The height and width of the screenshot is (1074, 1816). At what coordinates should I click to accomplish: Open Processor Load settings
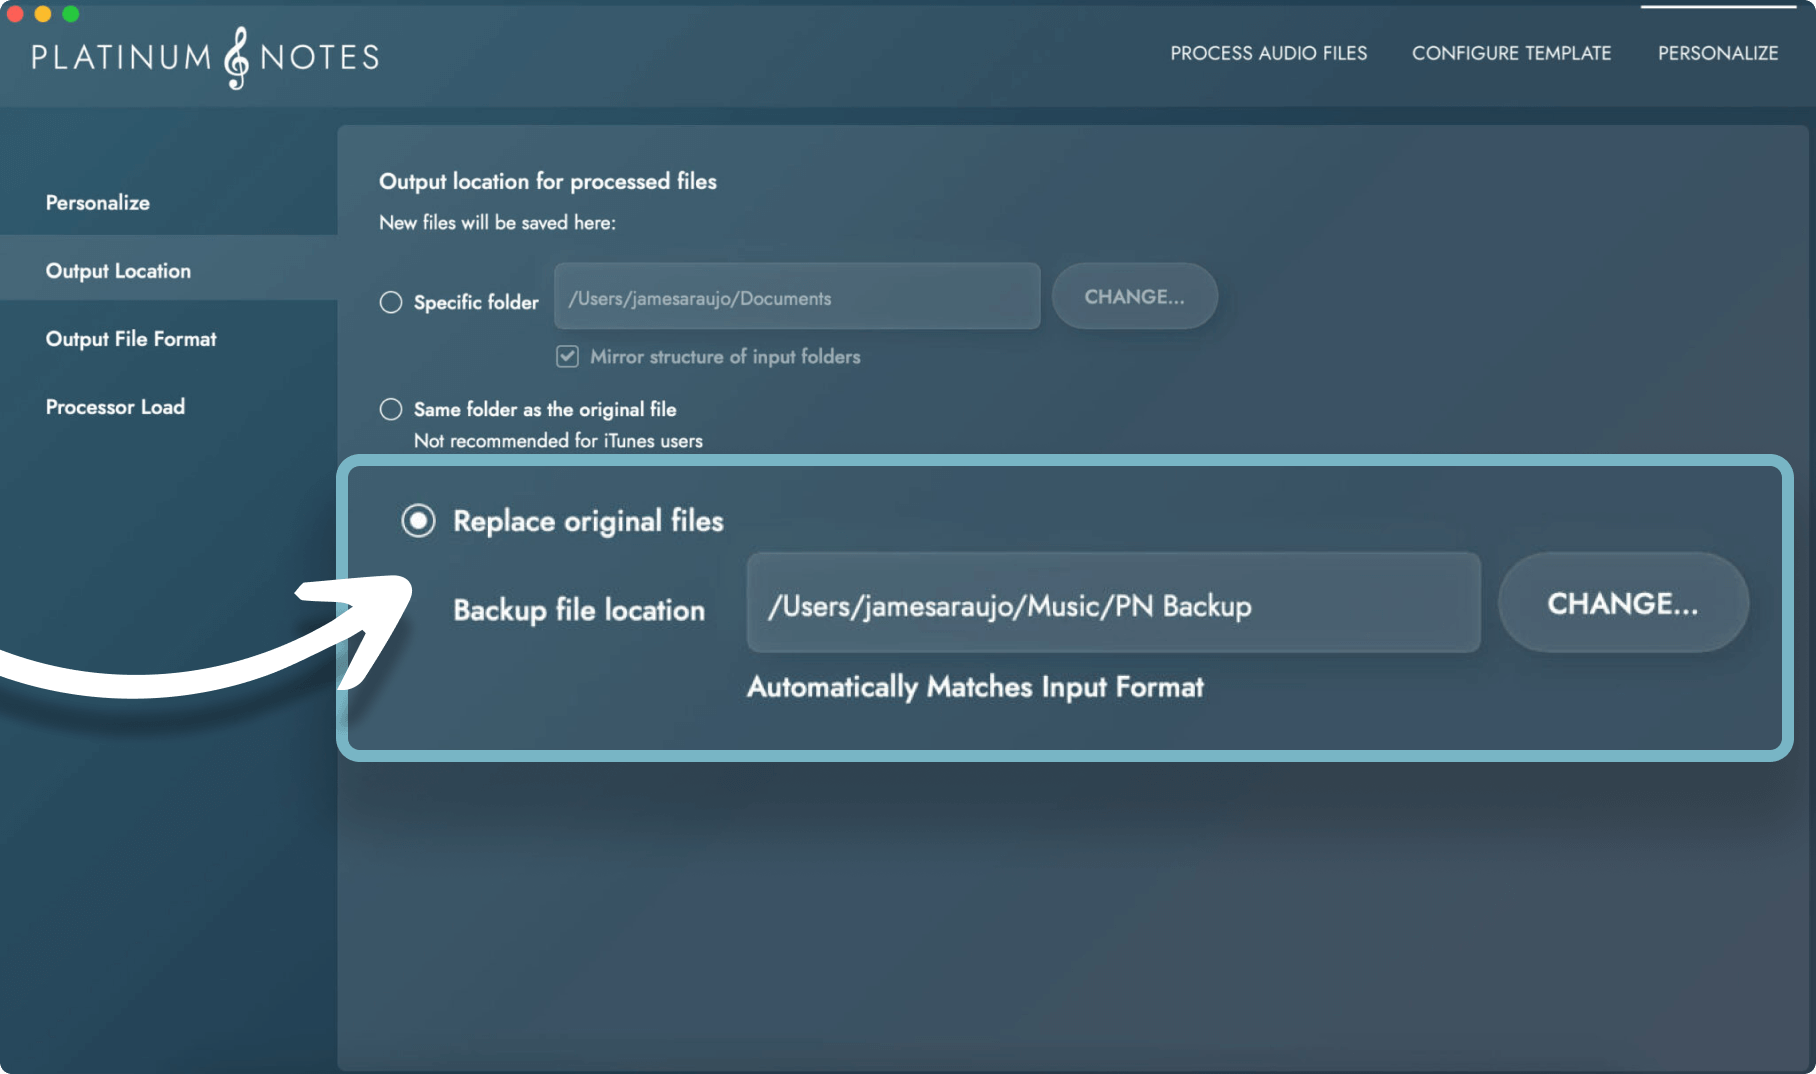(115, 406)
